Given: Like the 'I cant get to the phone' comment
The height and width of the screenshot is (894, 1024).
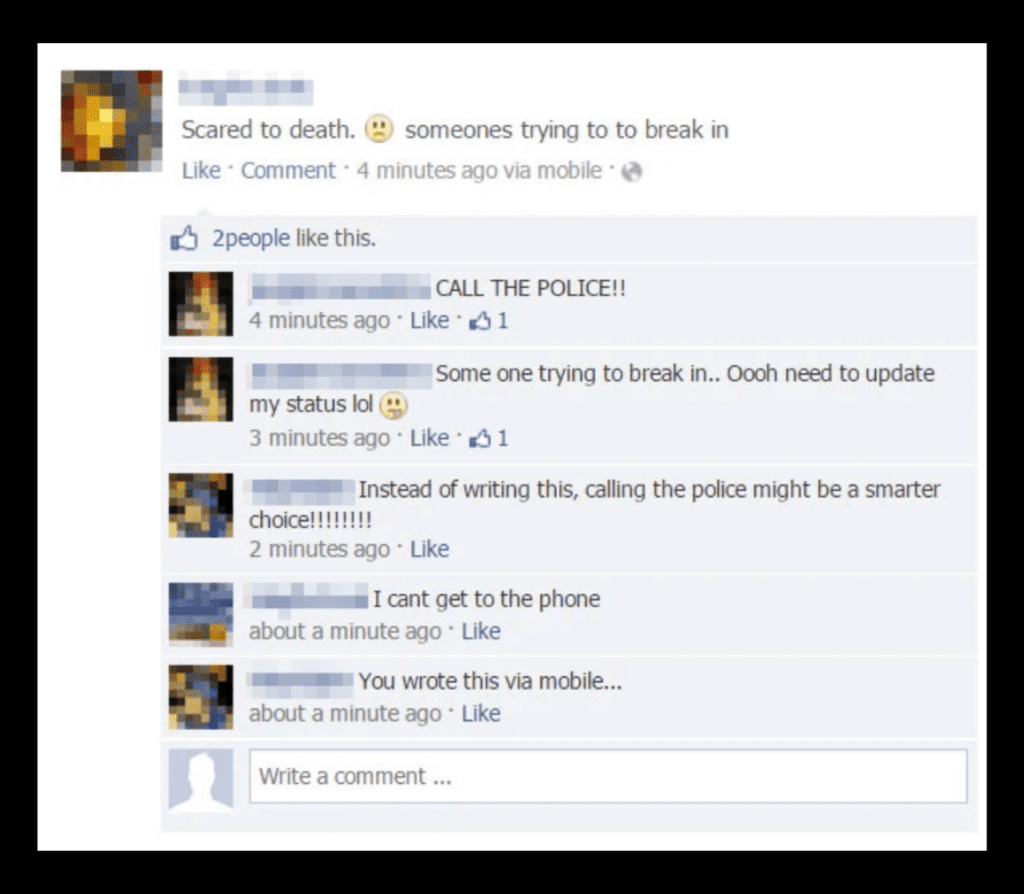Looking at the screenshot, I should click(481, 631).
